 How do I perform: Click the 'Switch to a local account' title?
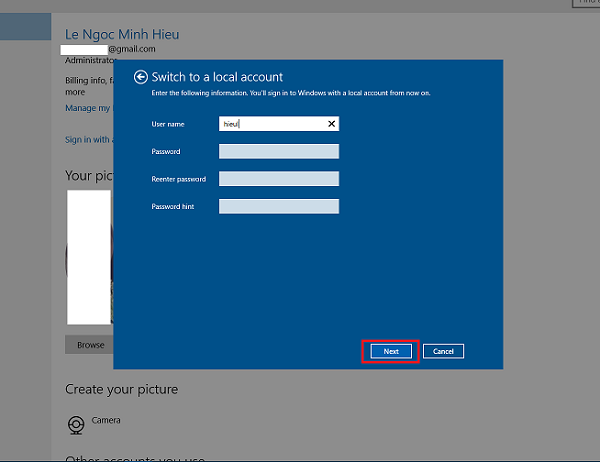pos(217,77)
